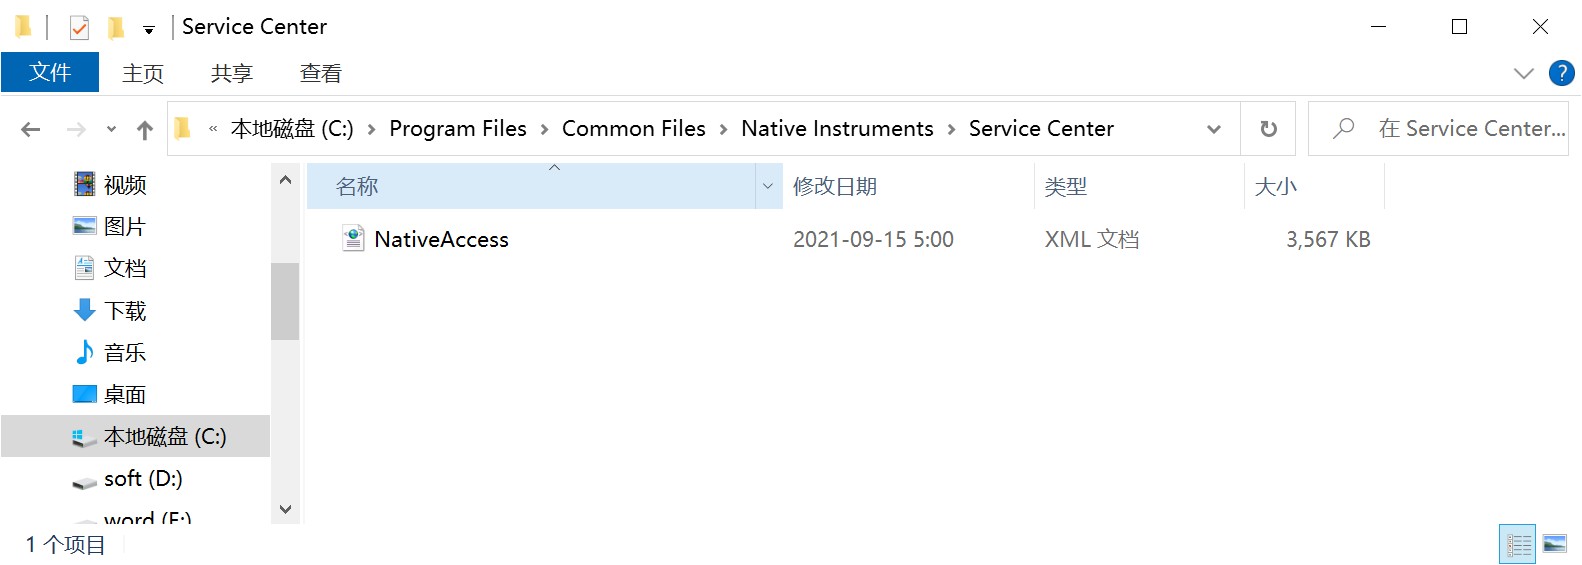Open the address bar history dropdown
This screenshot has width=1582, height=565.
(1214, 129)
